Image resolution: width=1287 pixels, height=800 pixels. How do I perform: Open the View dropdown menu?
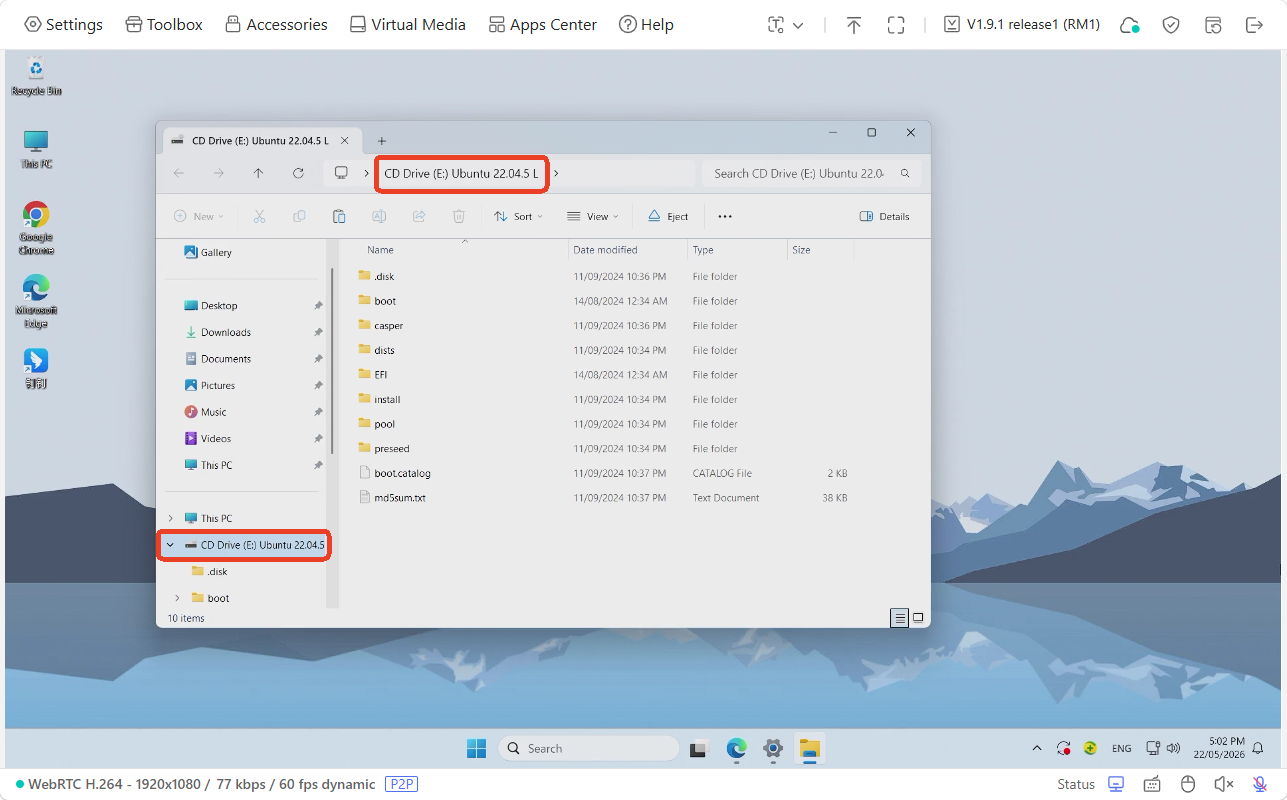tap(592, 216)
